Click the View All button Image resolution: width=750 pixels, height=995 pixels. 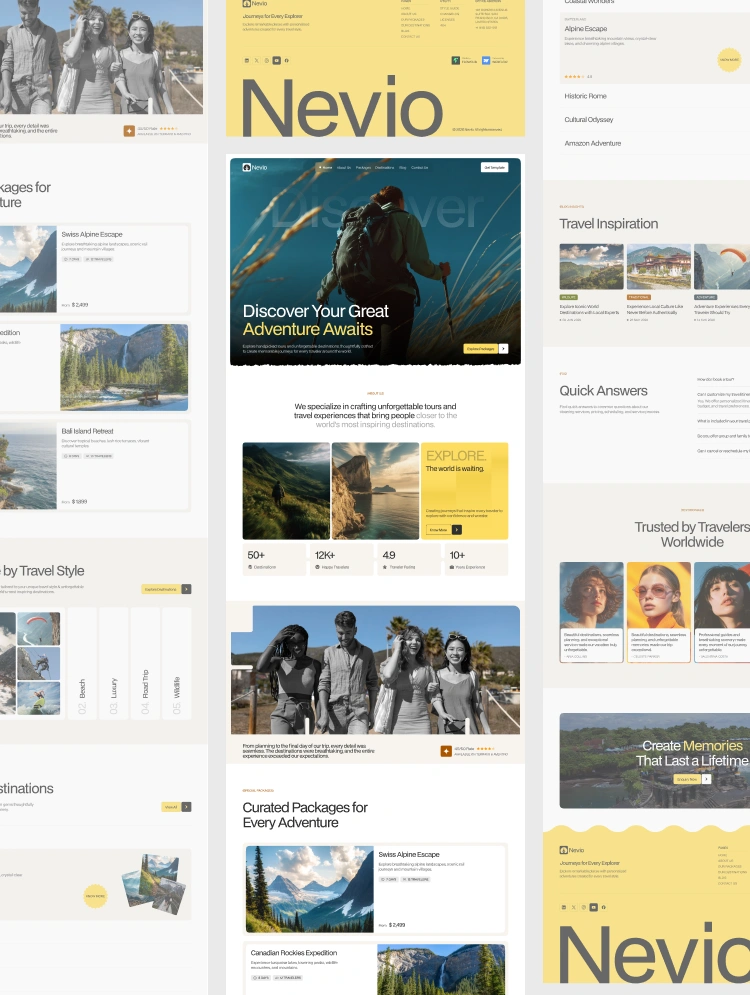[x=171, y=807]
